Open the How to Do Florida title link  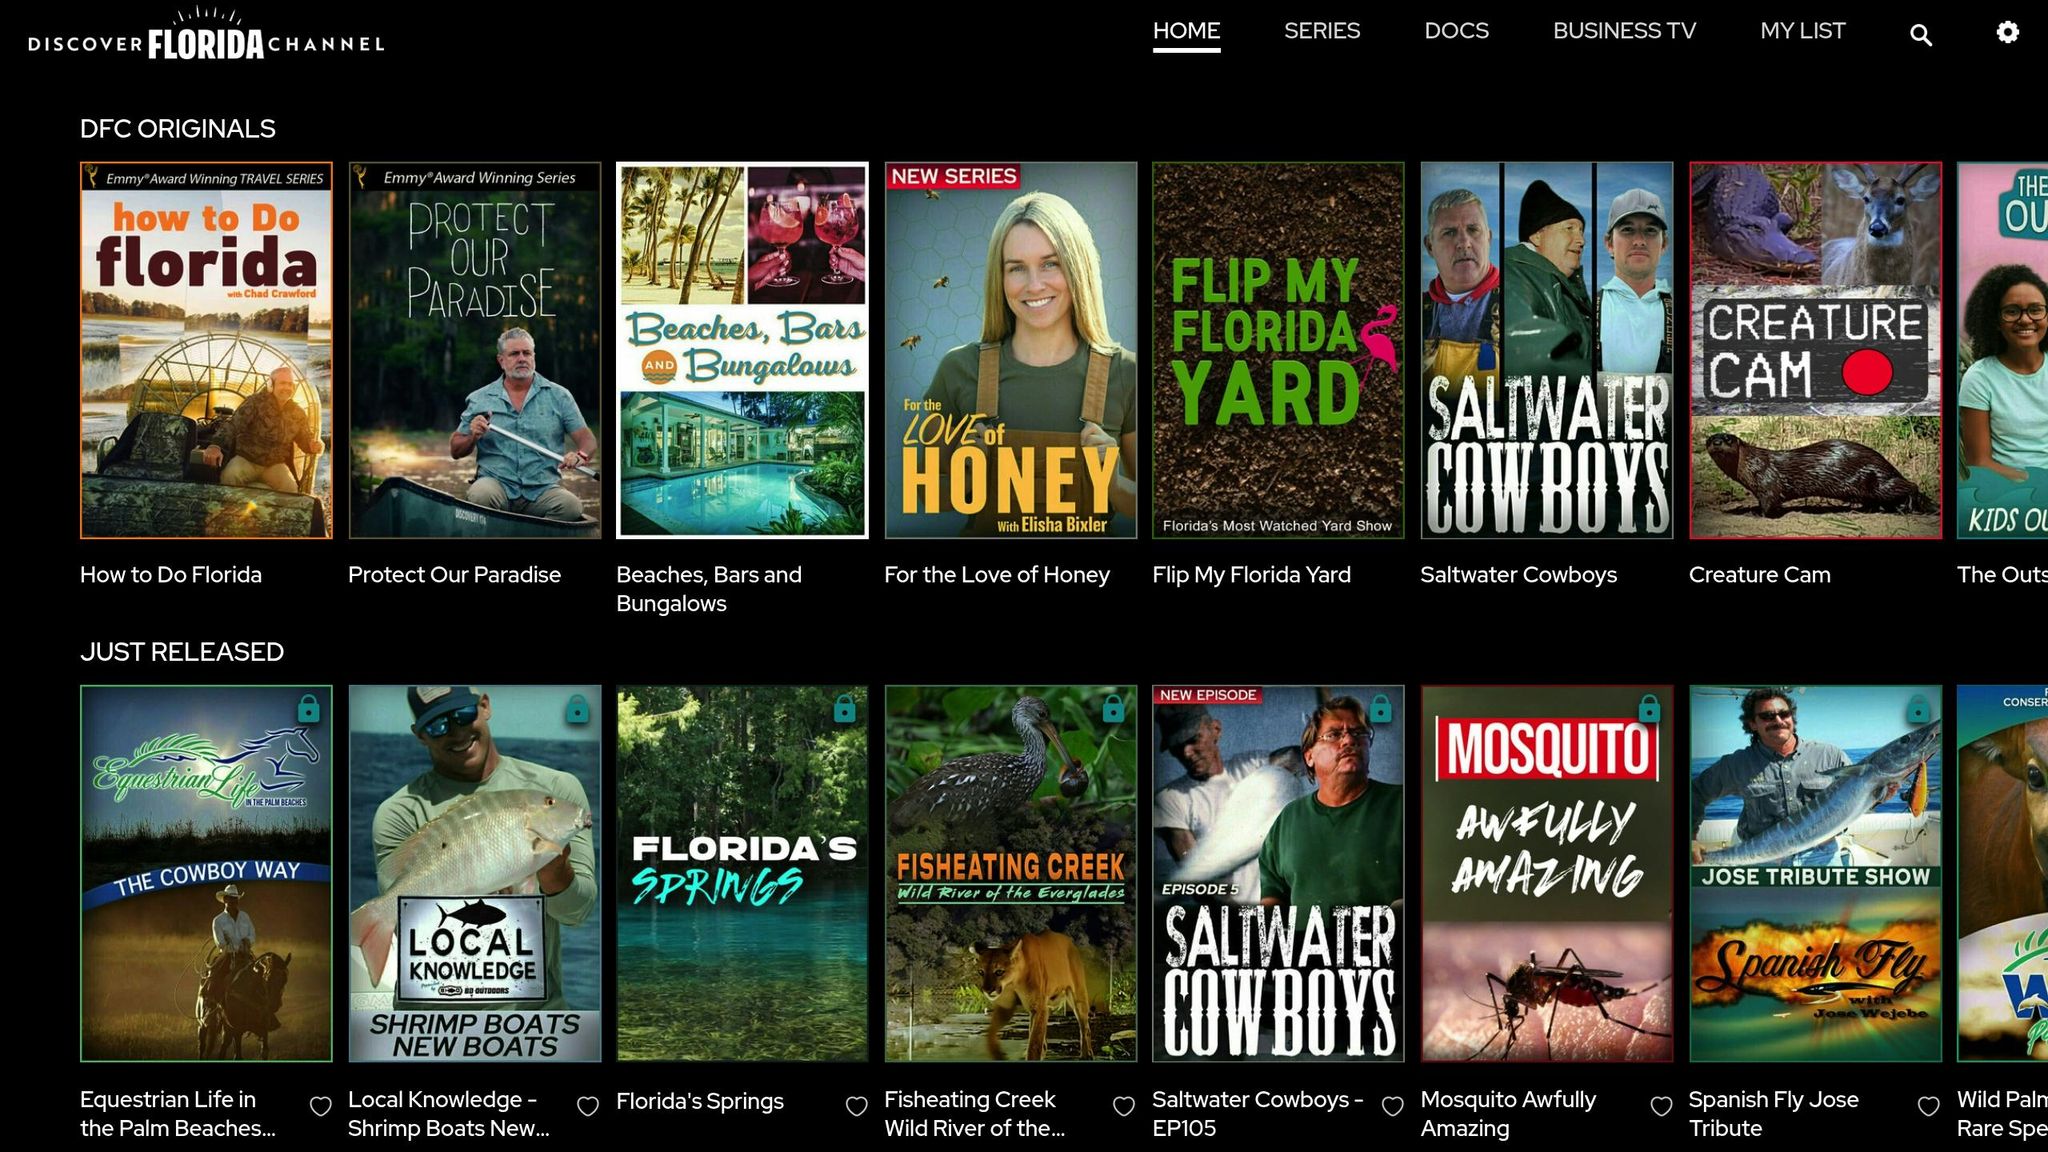click(x=171, y=575)
